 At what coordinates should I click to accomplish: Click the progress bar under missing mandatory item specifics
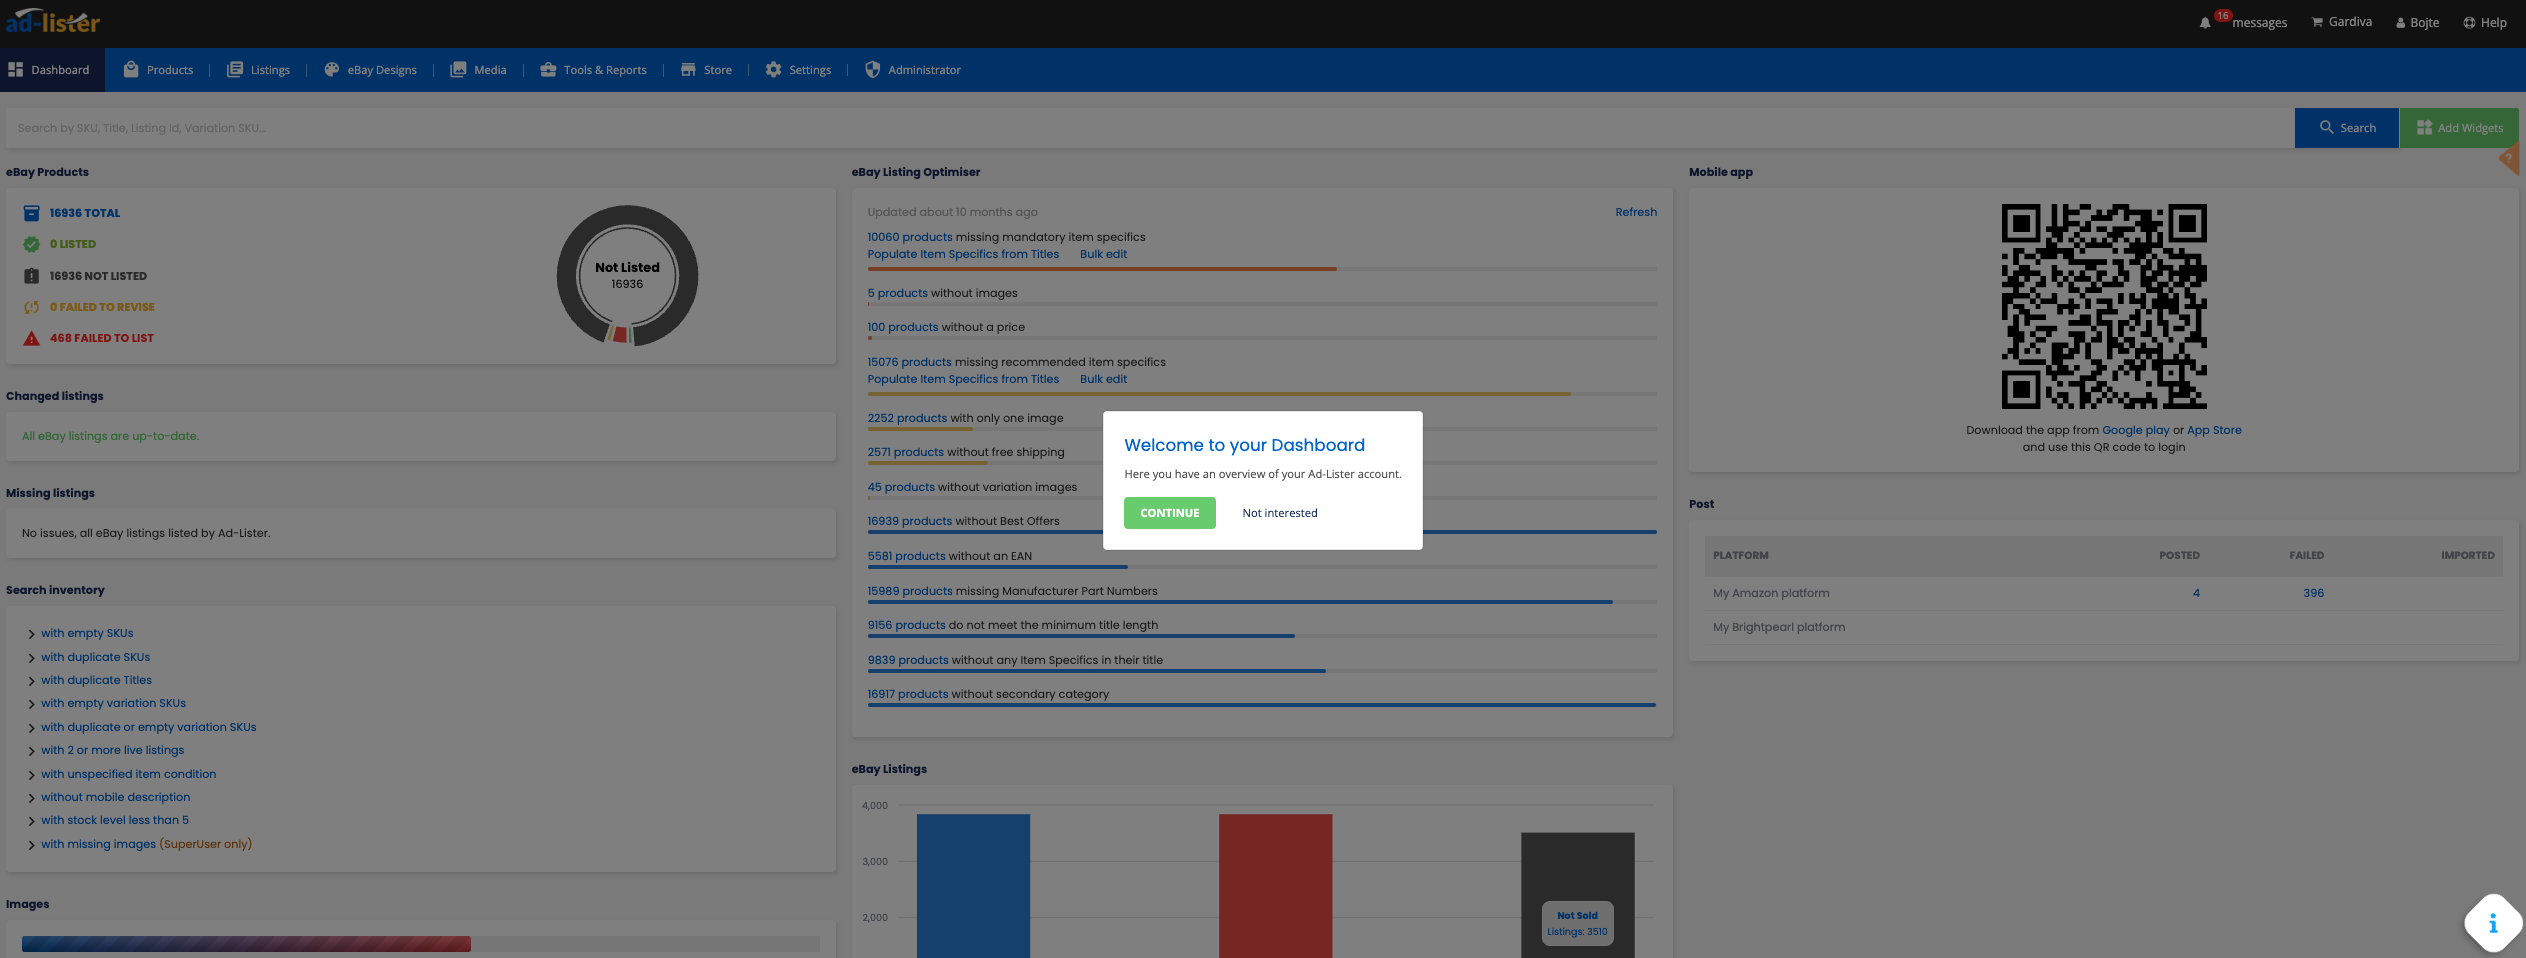click(1262, 269)
